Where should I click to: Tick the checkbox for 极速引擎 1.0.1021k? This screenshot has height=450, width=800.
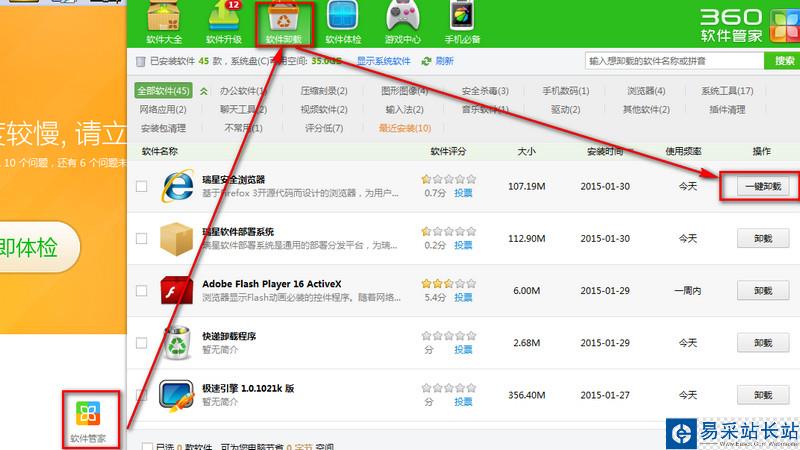coord(141,395)
